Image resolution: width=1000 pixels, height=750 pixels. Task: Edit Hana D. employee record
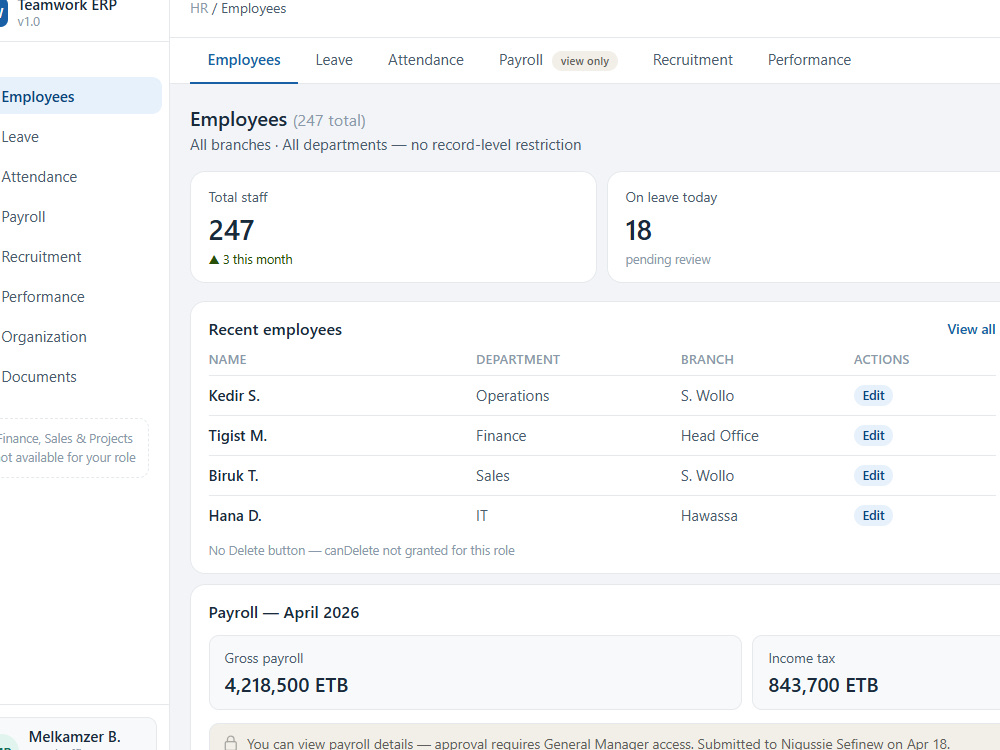pyautogui.click(x=873, y=515)
